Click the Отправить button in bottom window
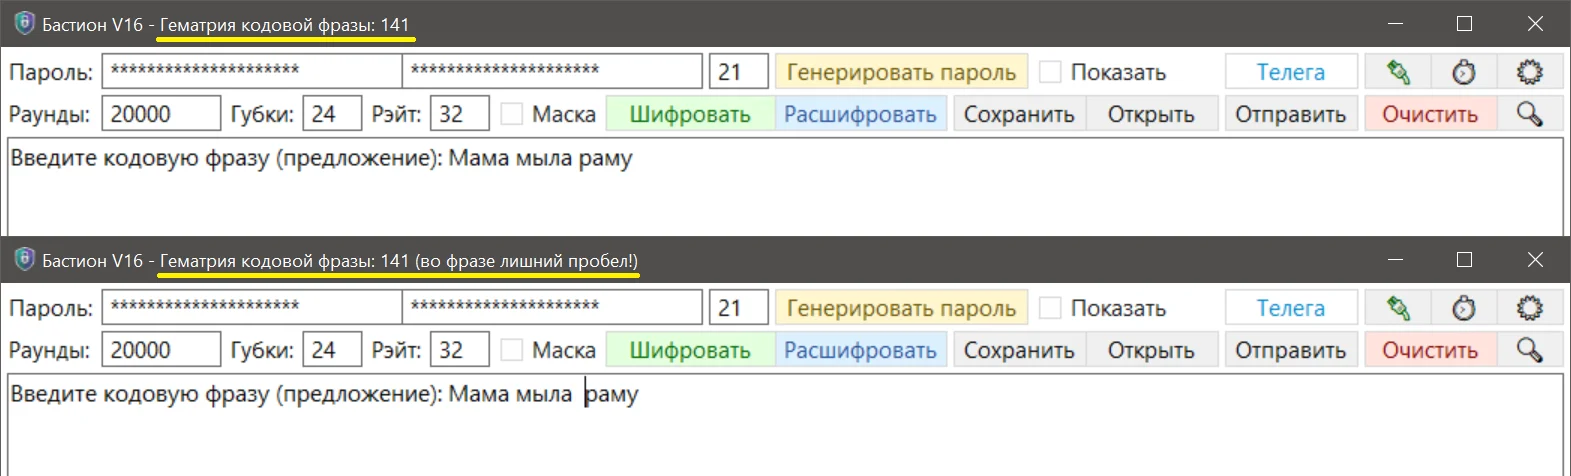This screenshot has height=476, width=1571. click(1290, 350)
